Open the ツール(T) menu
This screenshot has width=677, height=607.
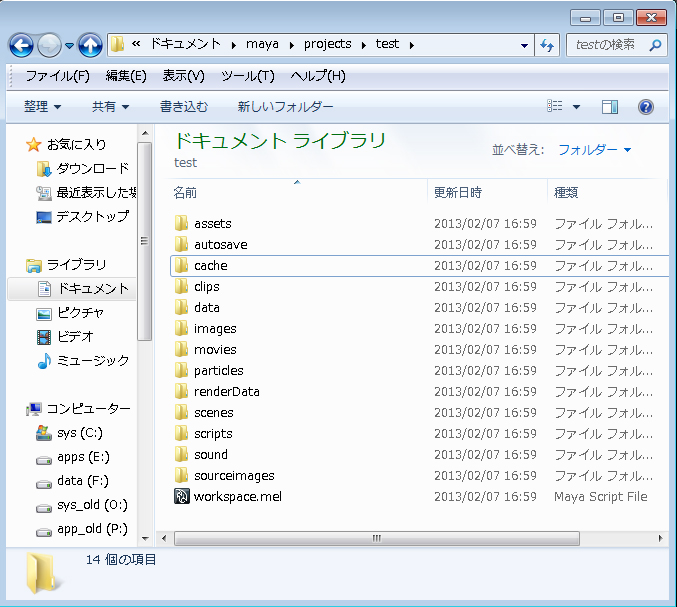pos(248,76)
